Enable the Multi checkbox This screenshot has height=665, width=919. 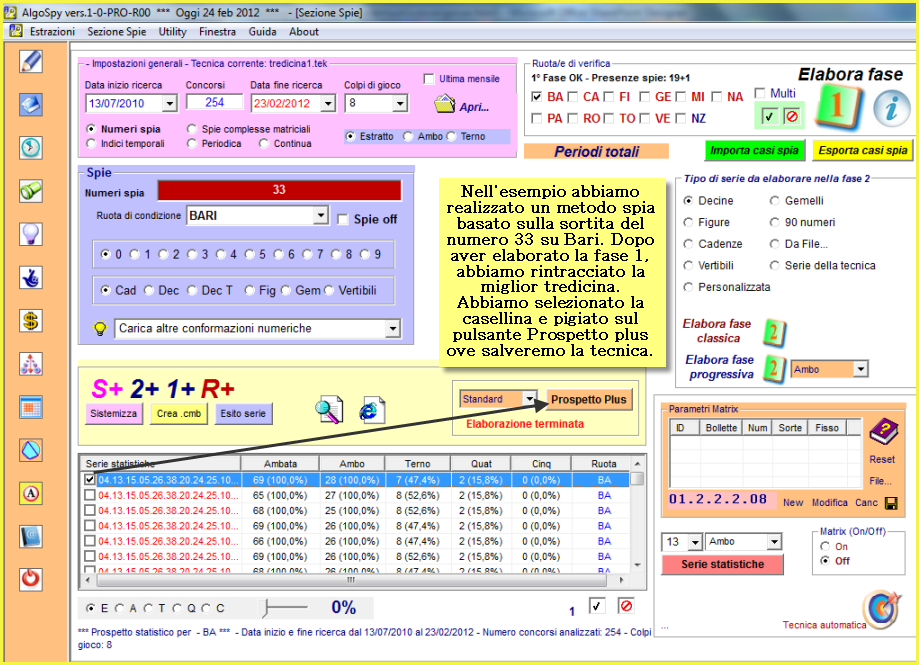pyautogui.click(x=760, y=93)
